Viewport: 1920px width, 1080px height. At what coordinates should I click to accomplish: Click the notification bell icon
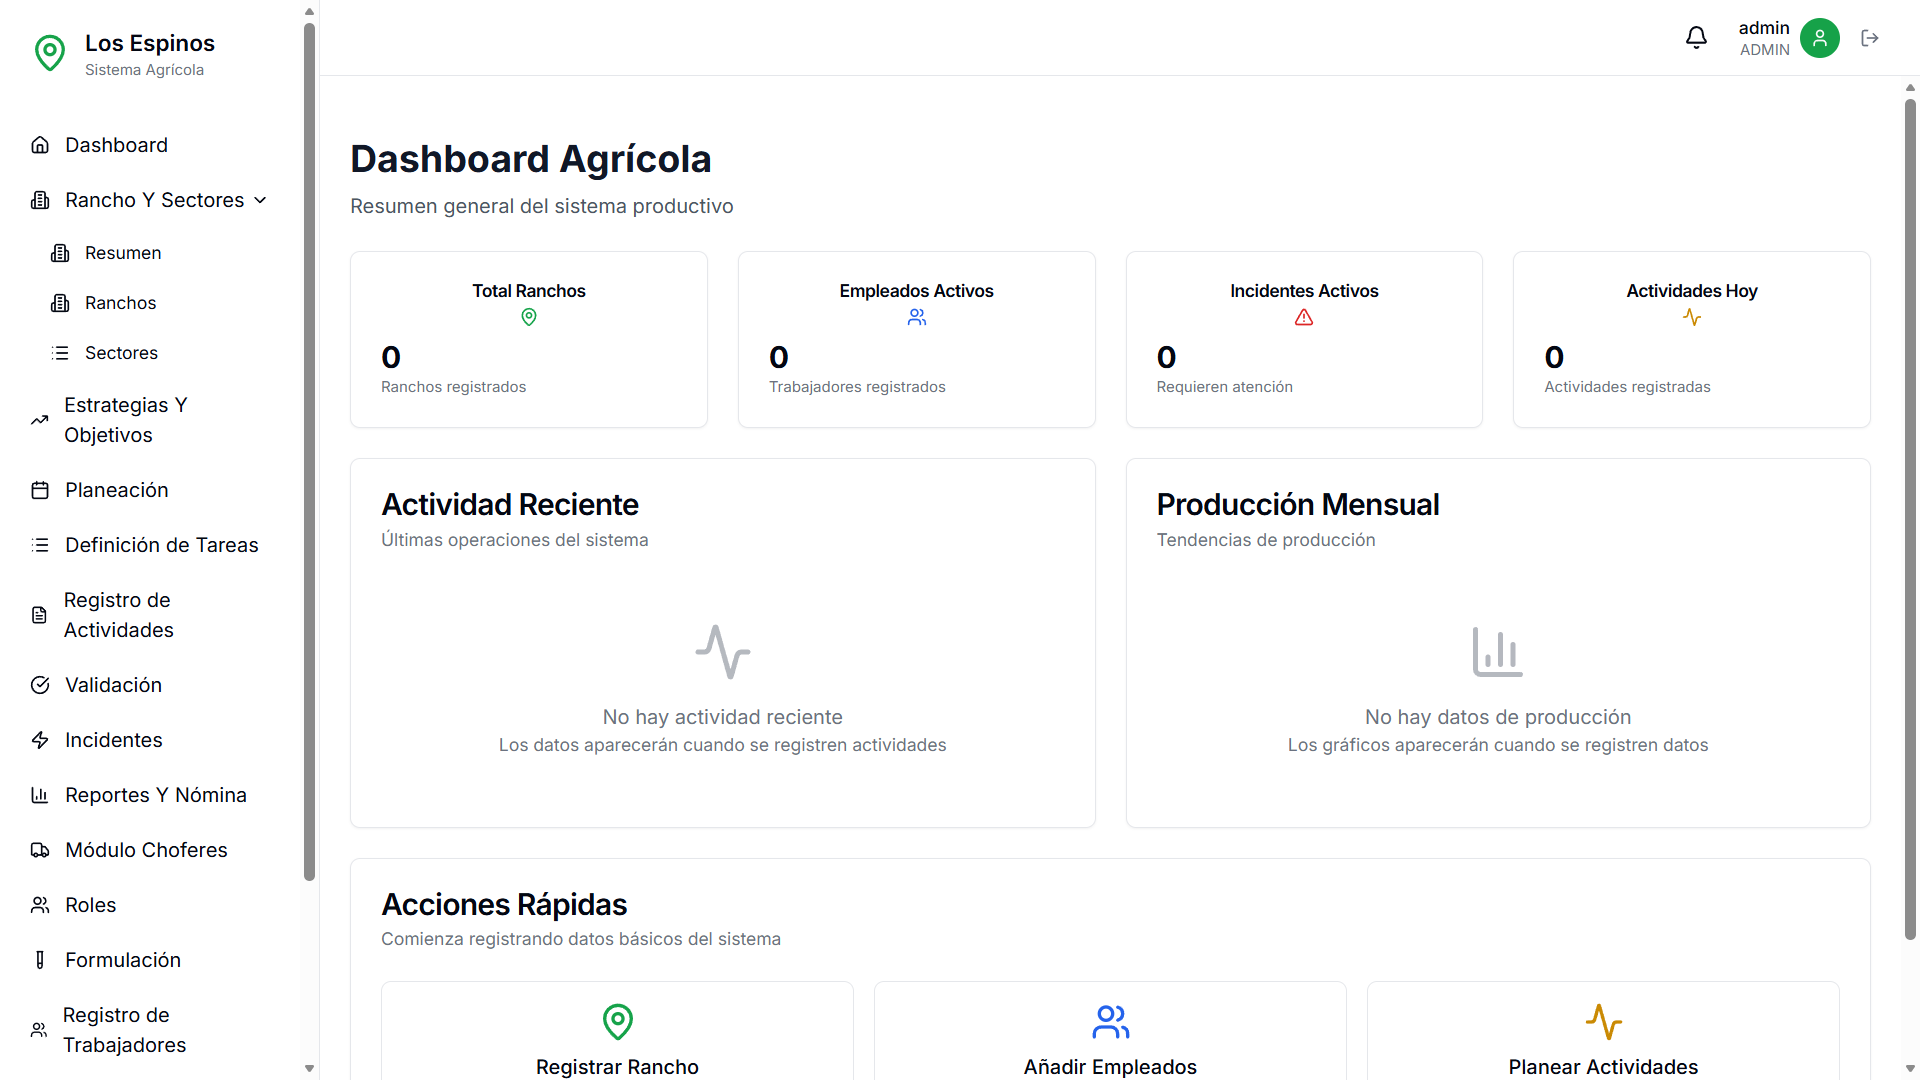(1696, 38)
